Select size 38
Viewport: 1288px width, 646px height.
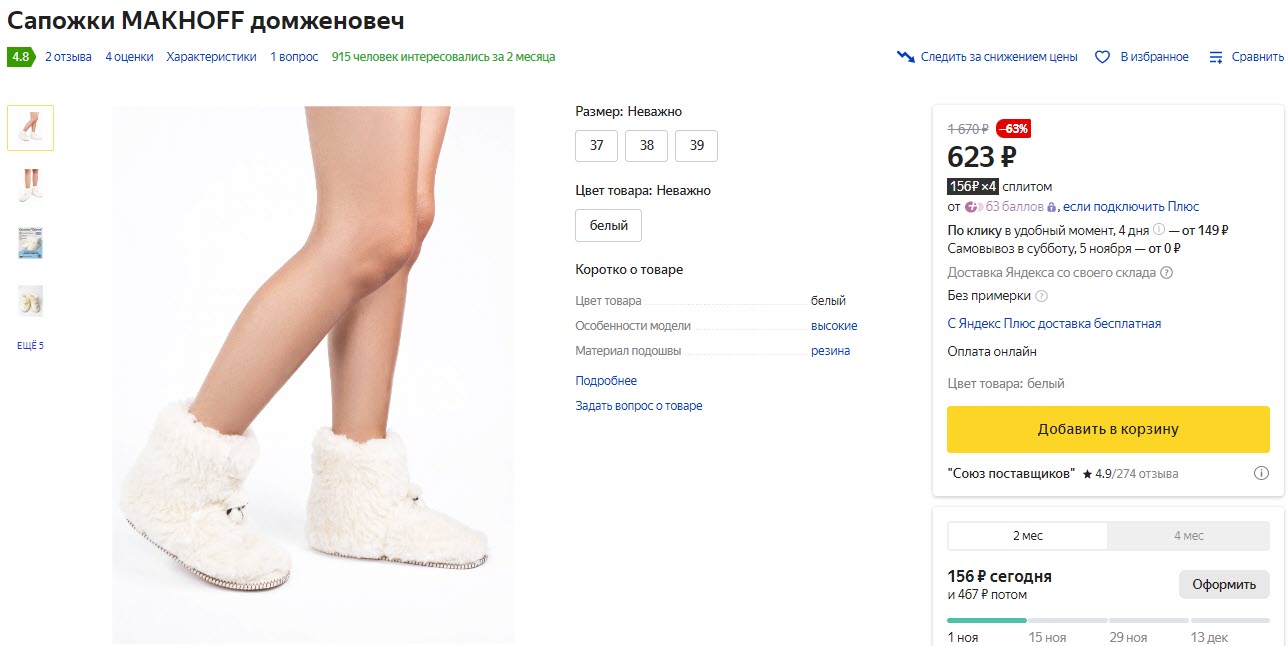click(x=647, y=146)
